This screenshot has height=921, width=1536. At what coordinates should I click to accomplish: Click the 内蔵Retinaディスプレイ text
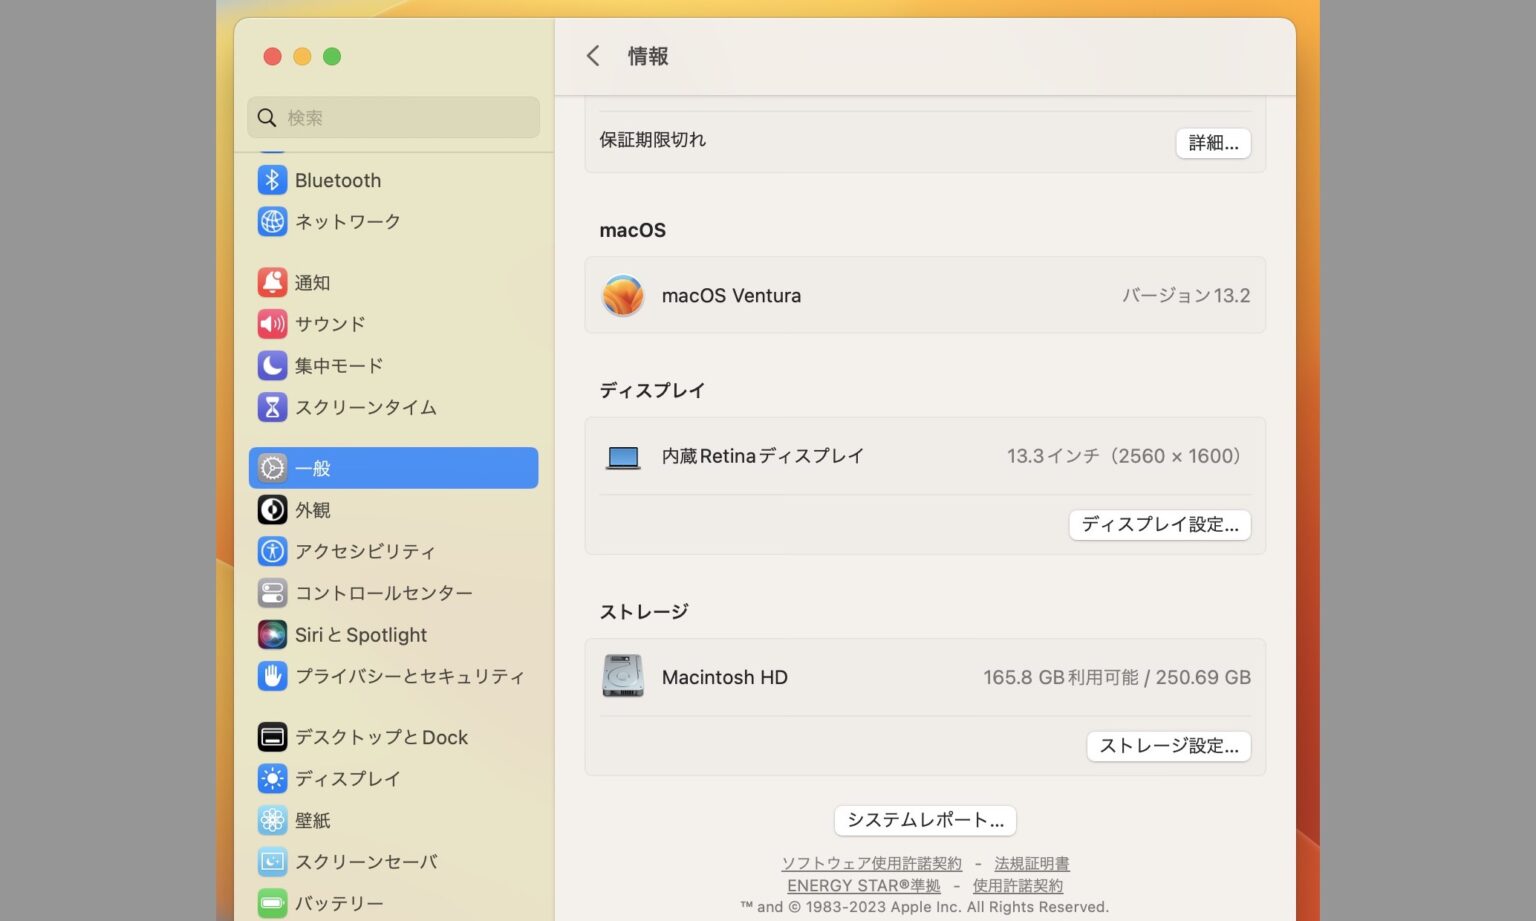point(763,456)
